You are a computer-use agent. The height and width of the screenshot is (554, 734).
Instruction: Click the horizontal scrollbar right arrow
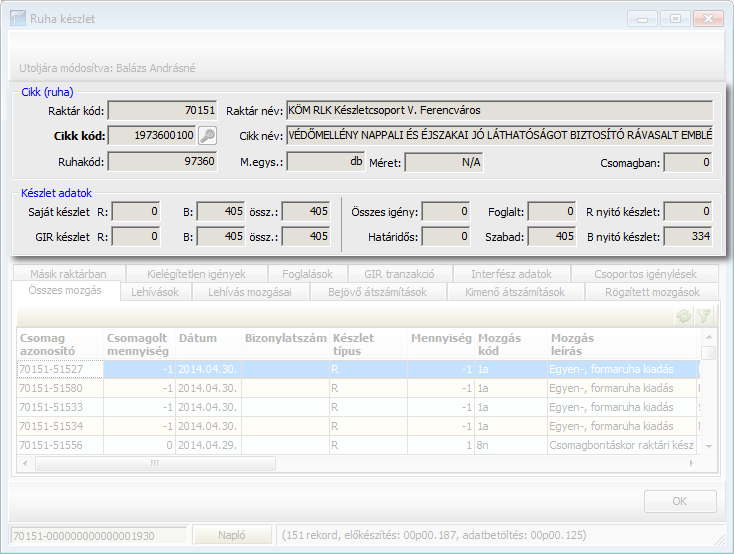tap(691, 463)
